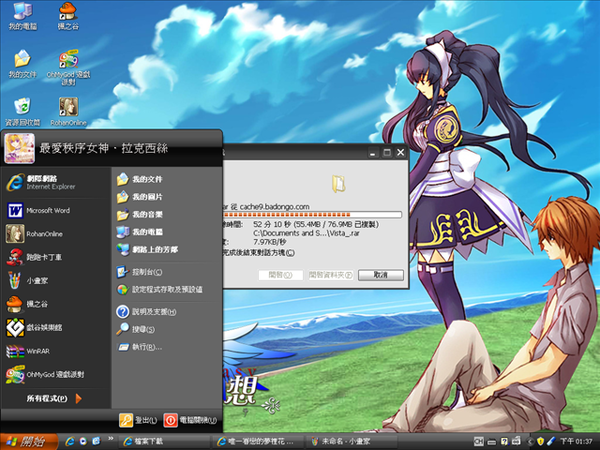Screen dimensions: 600x450
Task: Click the 電腦關機(U) shut down button
Action: 191,420
